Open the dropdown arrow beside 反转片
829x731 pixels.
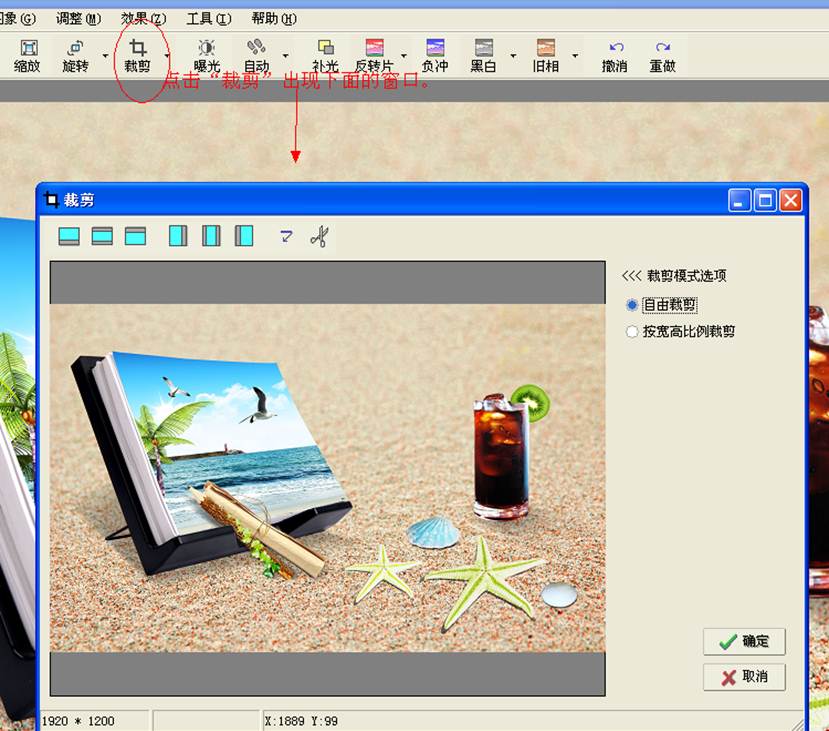coord(404,56)
